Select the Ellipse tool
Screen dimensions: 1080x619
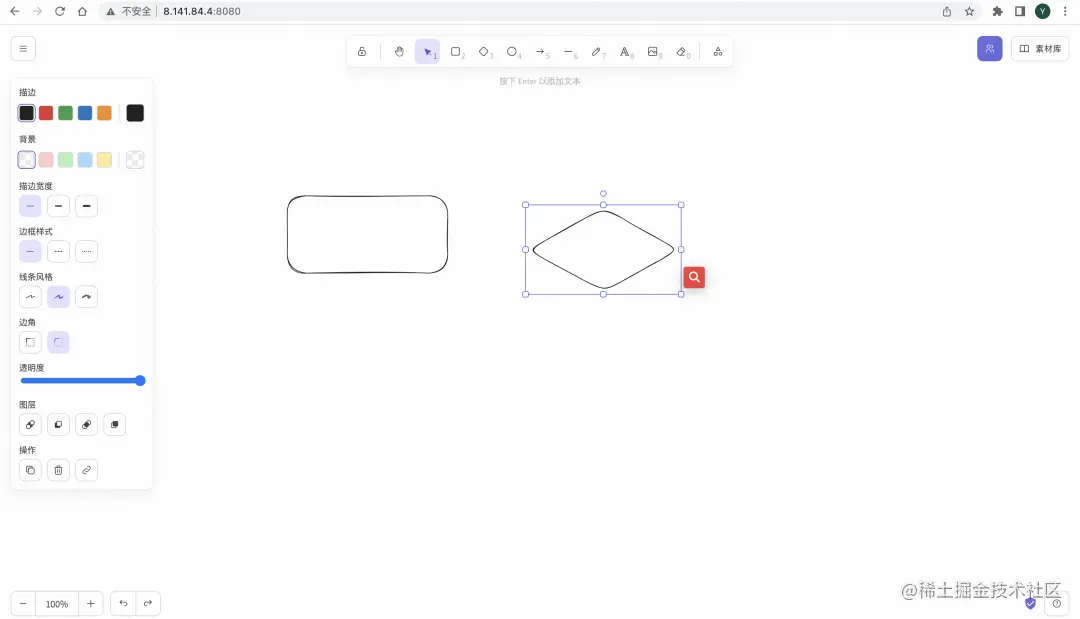(512, 52)
